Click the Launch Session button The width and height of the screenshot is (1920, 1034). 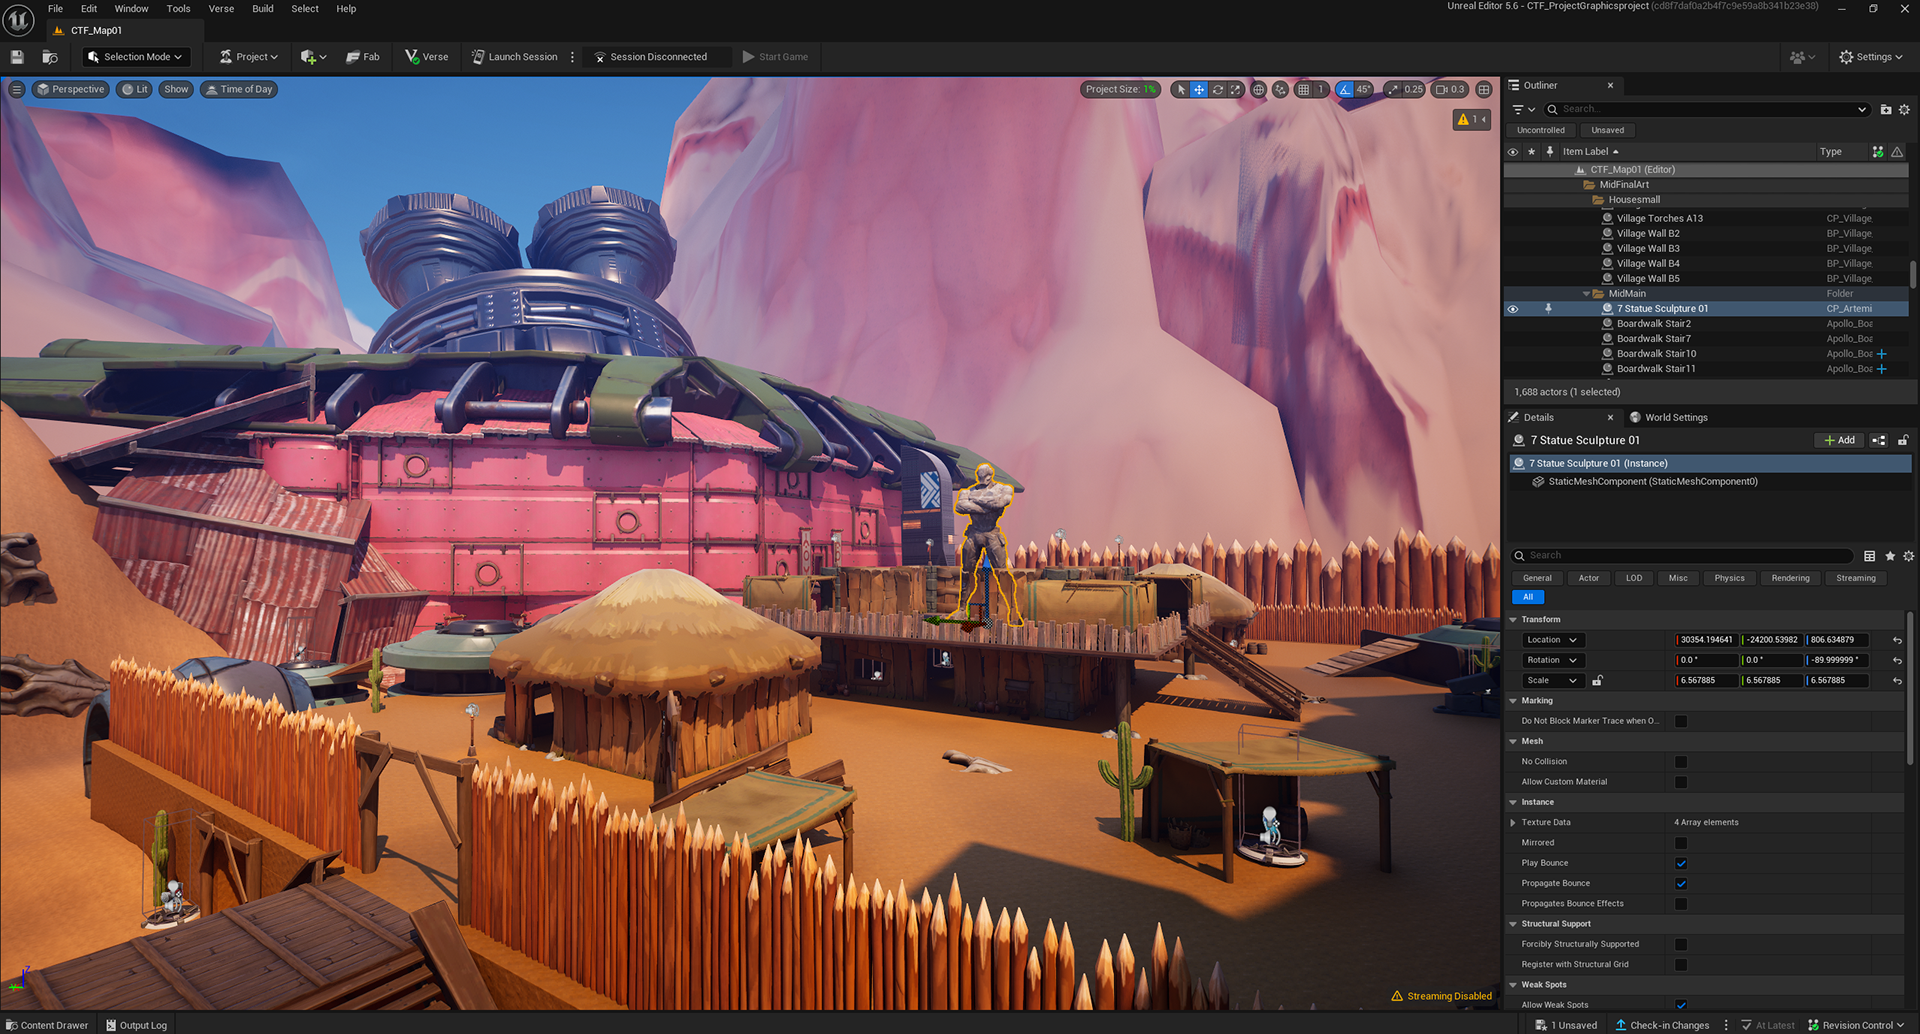coord(514,57)
